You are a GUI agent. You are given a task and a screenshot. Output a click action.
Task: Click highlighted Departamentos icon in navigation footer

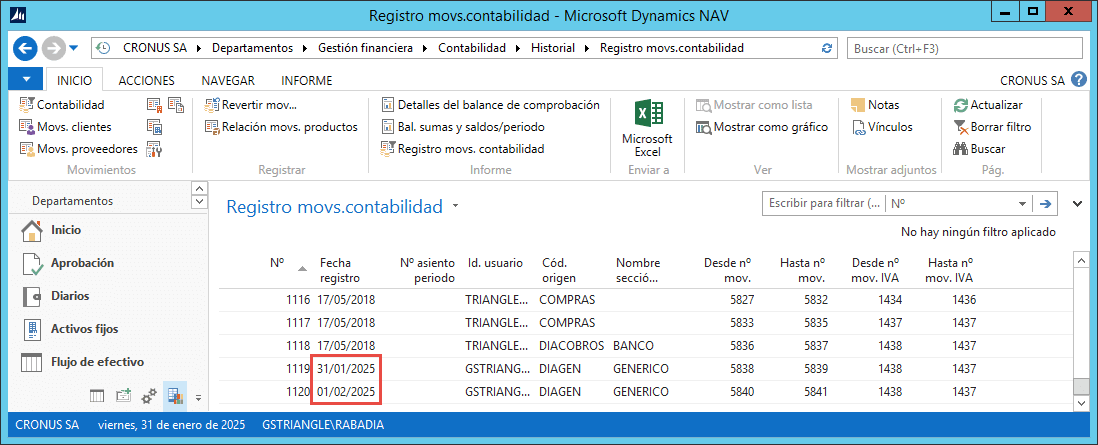tap(174, 397)
